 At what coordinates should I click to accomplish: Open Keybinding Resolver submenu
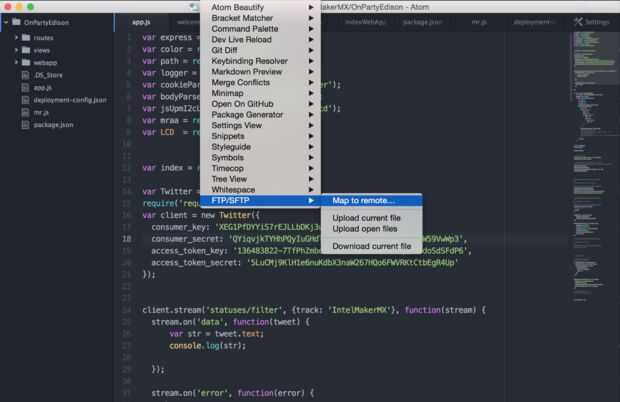(x=260, y=61)
